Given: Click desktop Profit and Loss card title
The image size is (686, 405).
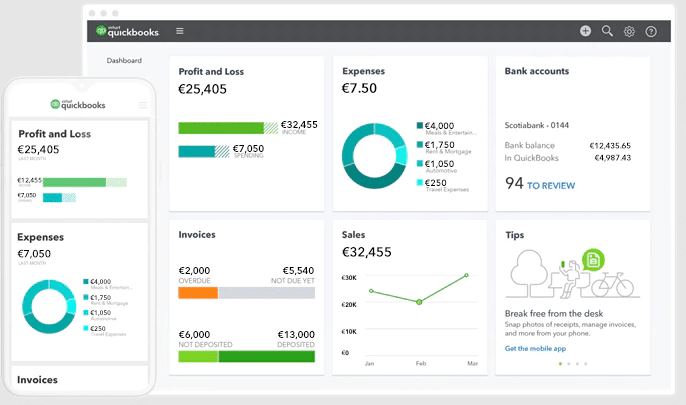Looking at the screenshot, I should [211, 71].
